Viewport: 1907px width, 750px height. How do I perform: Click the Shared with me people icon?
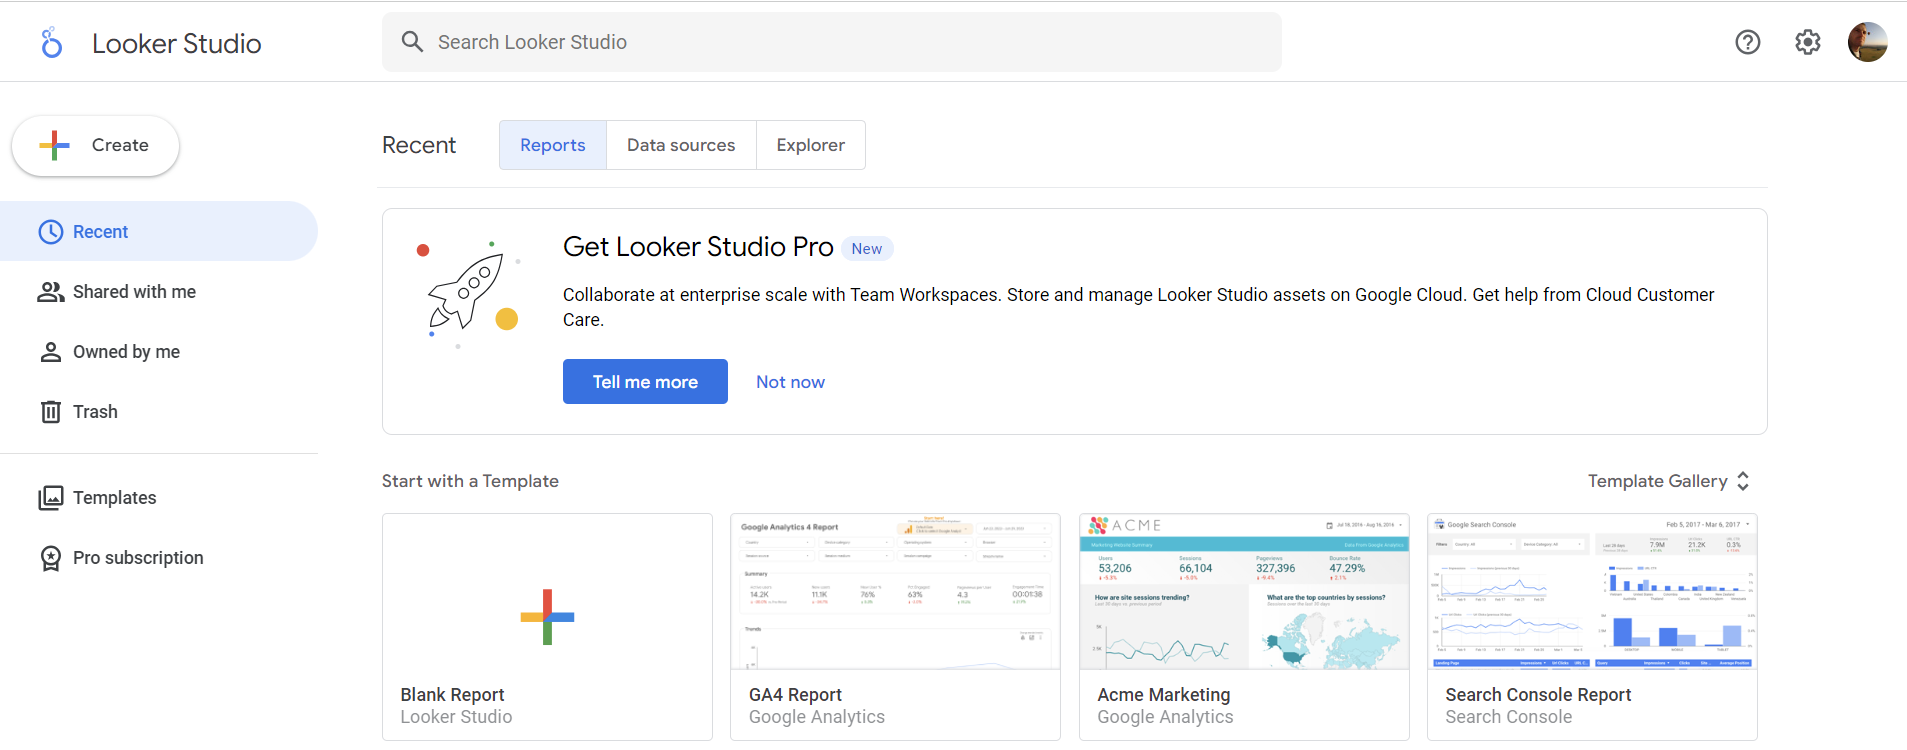[x=50, y=292]
